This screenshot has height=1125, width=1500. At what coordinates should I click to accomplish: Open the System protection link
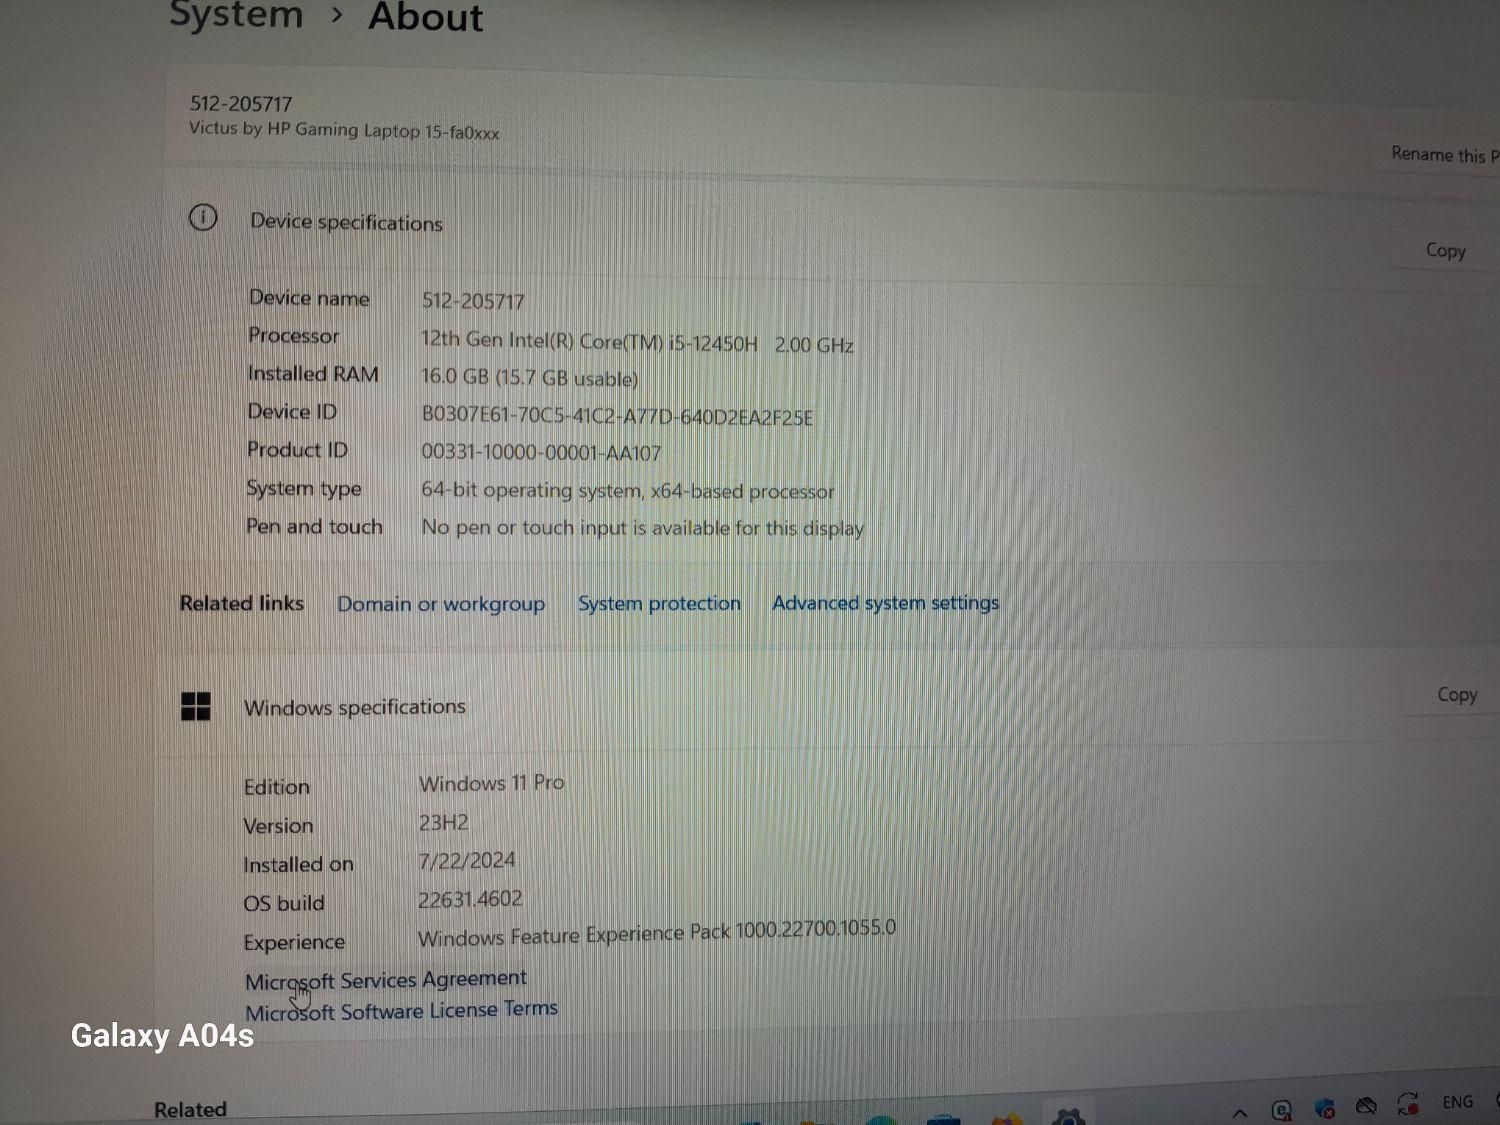[659, 603]
